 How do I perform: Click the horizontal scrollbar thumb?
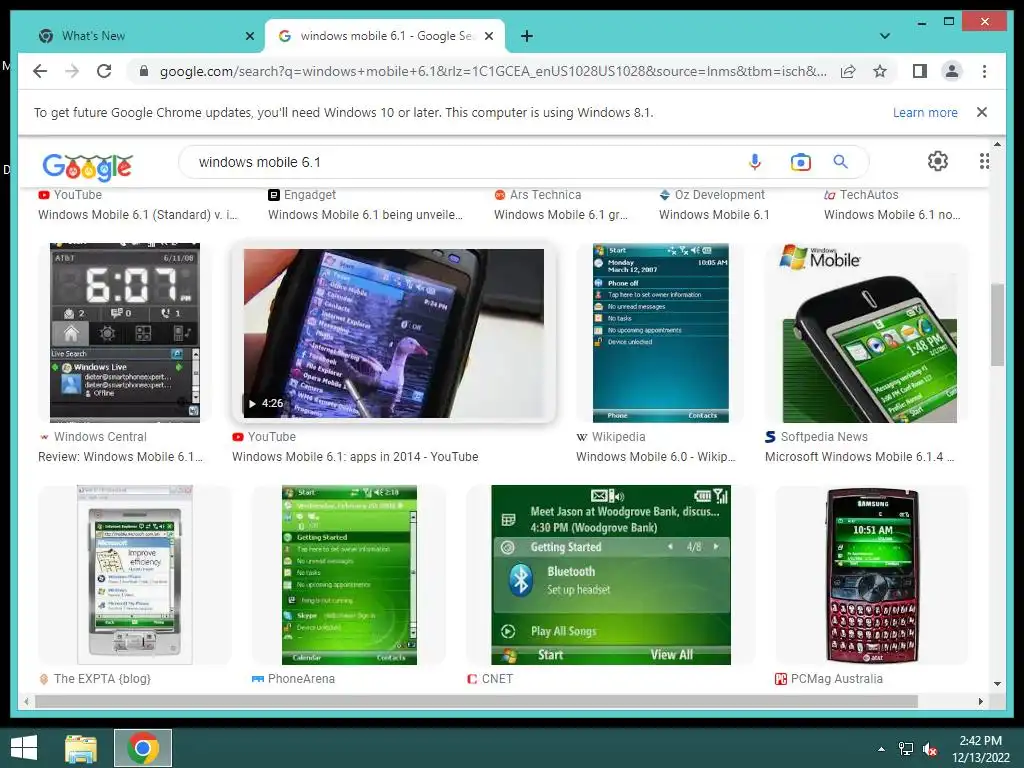tap(476, 701)
